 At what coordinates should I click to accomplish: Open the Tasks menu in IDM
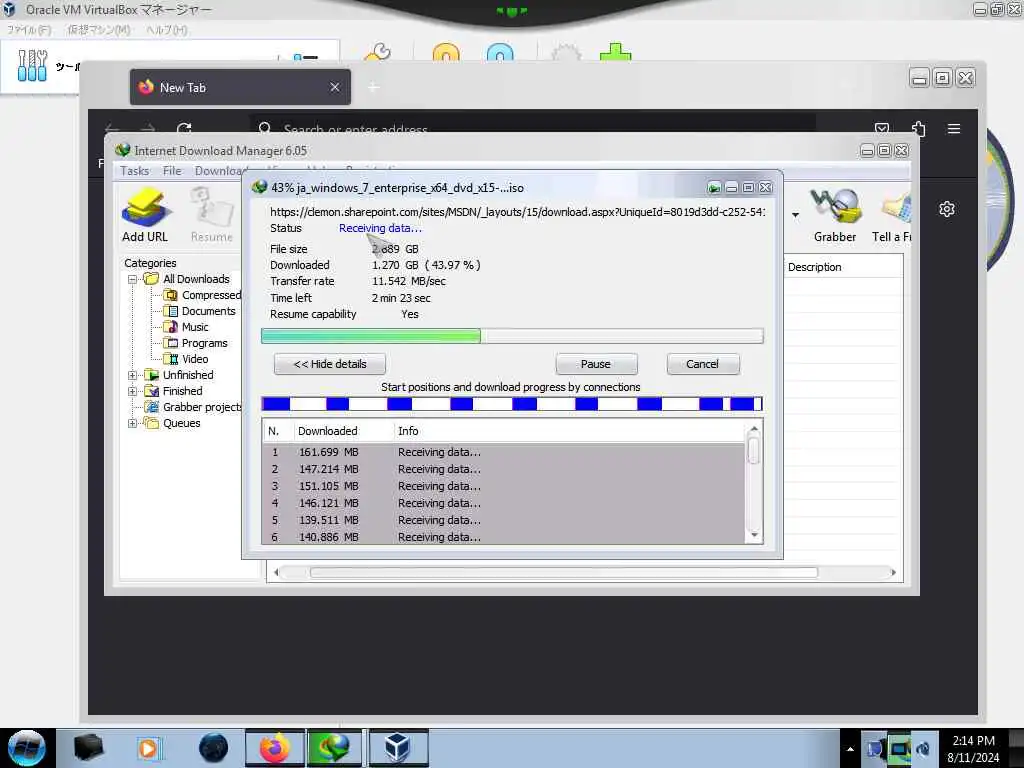[x=135, y=171]
